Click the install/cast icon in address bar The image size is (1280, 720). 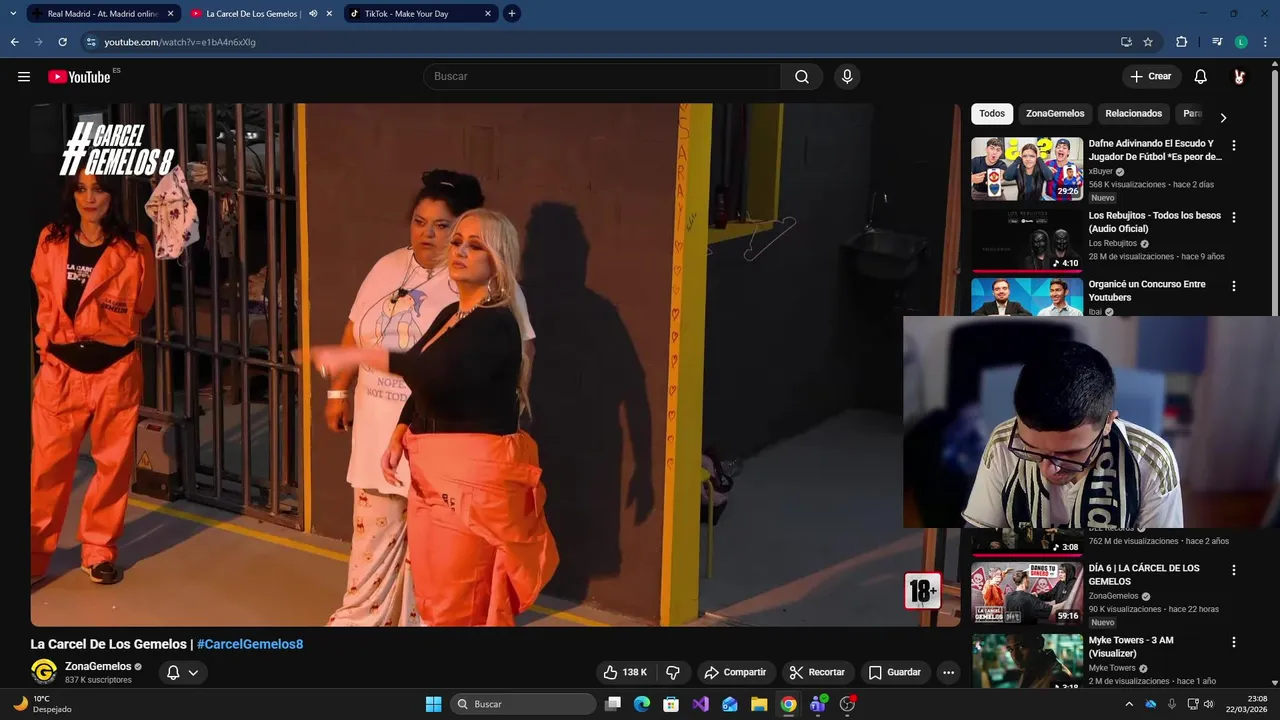pos(1126,42)
